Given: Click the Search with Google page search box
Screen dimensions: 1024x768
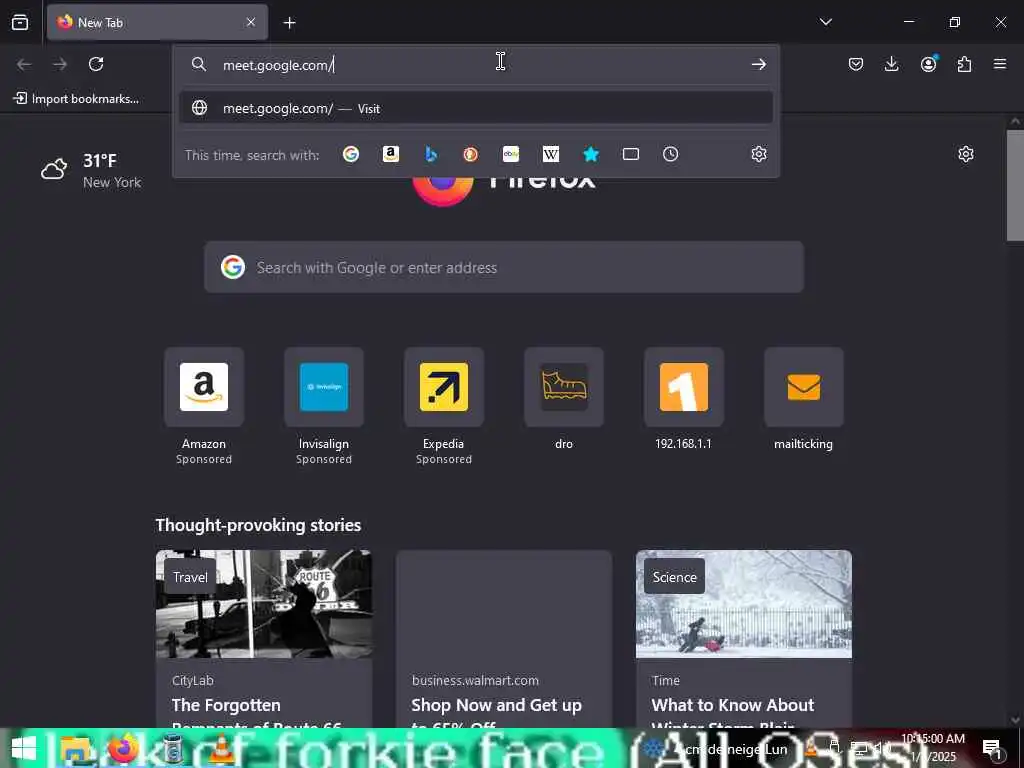Looking at the screenshot, I should [504, 267].
